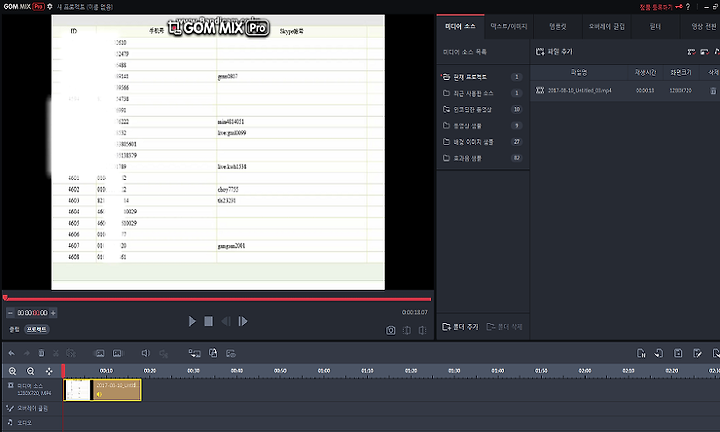Sort by the 화면크기 column header

click(x=681, y=73)
